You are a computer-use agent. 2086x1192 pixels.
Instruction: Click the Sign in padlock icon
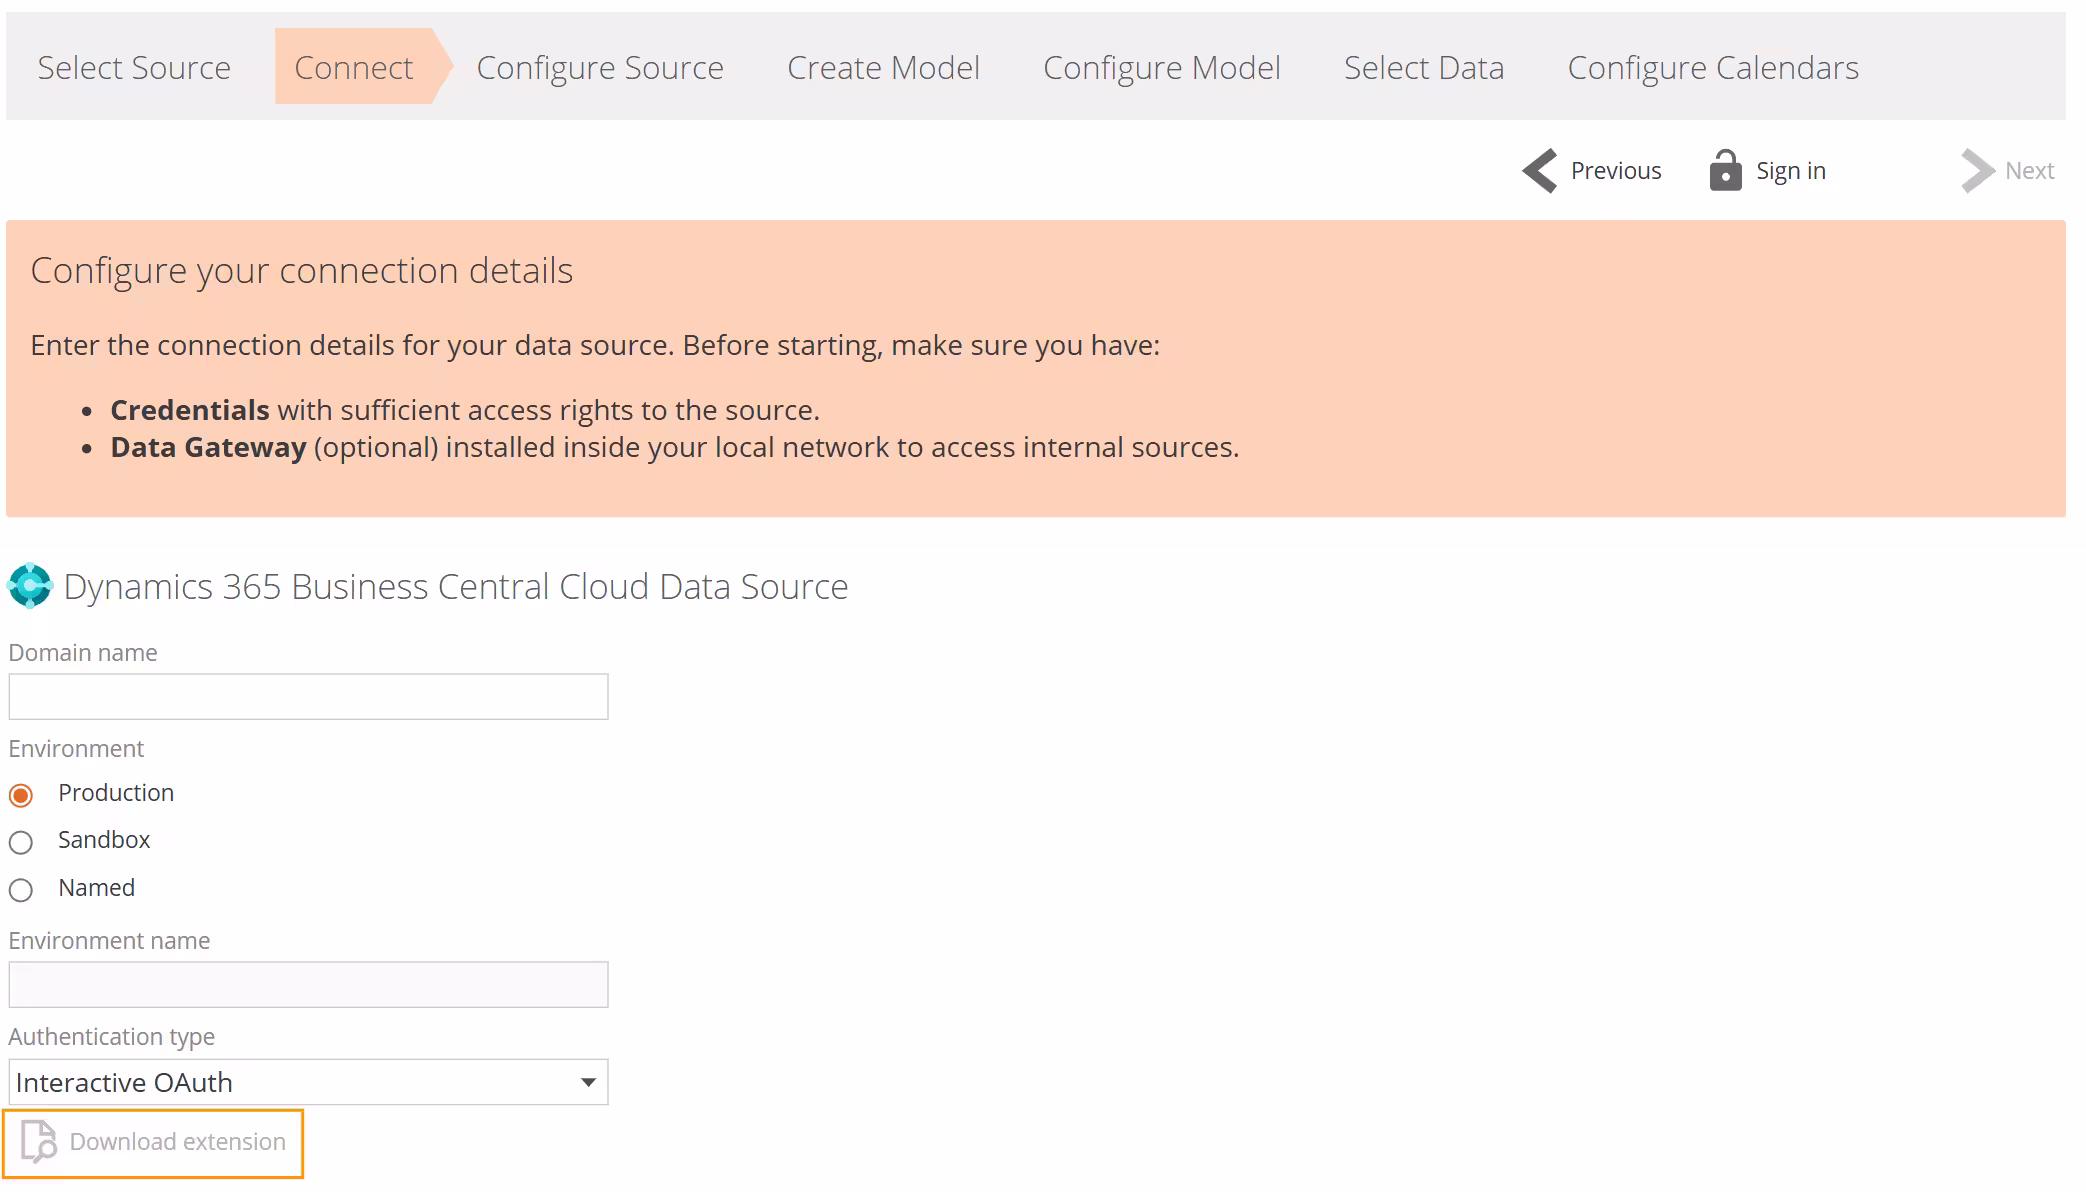(1725, 170)
